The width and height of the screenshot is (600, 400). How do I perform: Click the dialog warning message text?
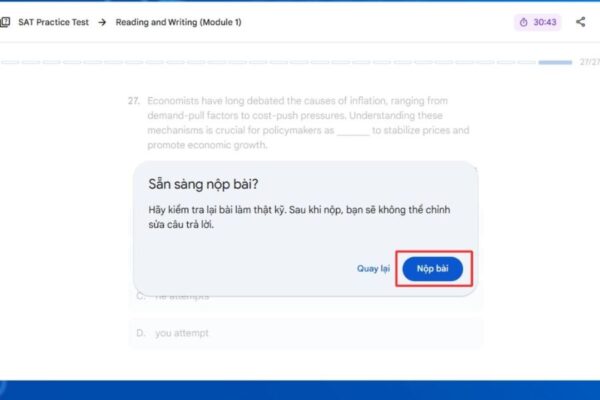[x=299, y=217]
